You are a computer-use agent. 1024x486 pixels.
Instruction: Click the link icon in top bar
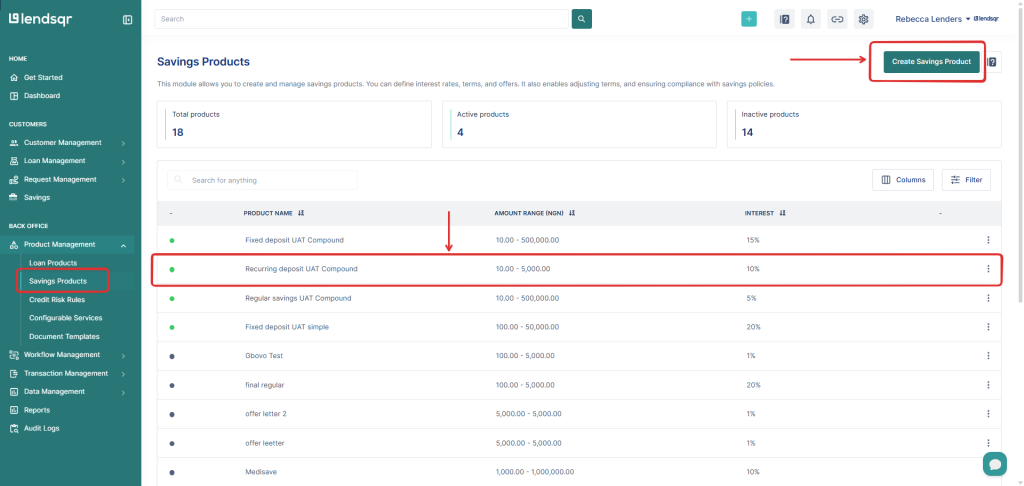click(837, 19)
